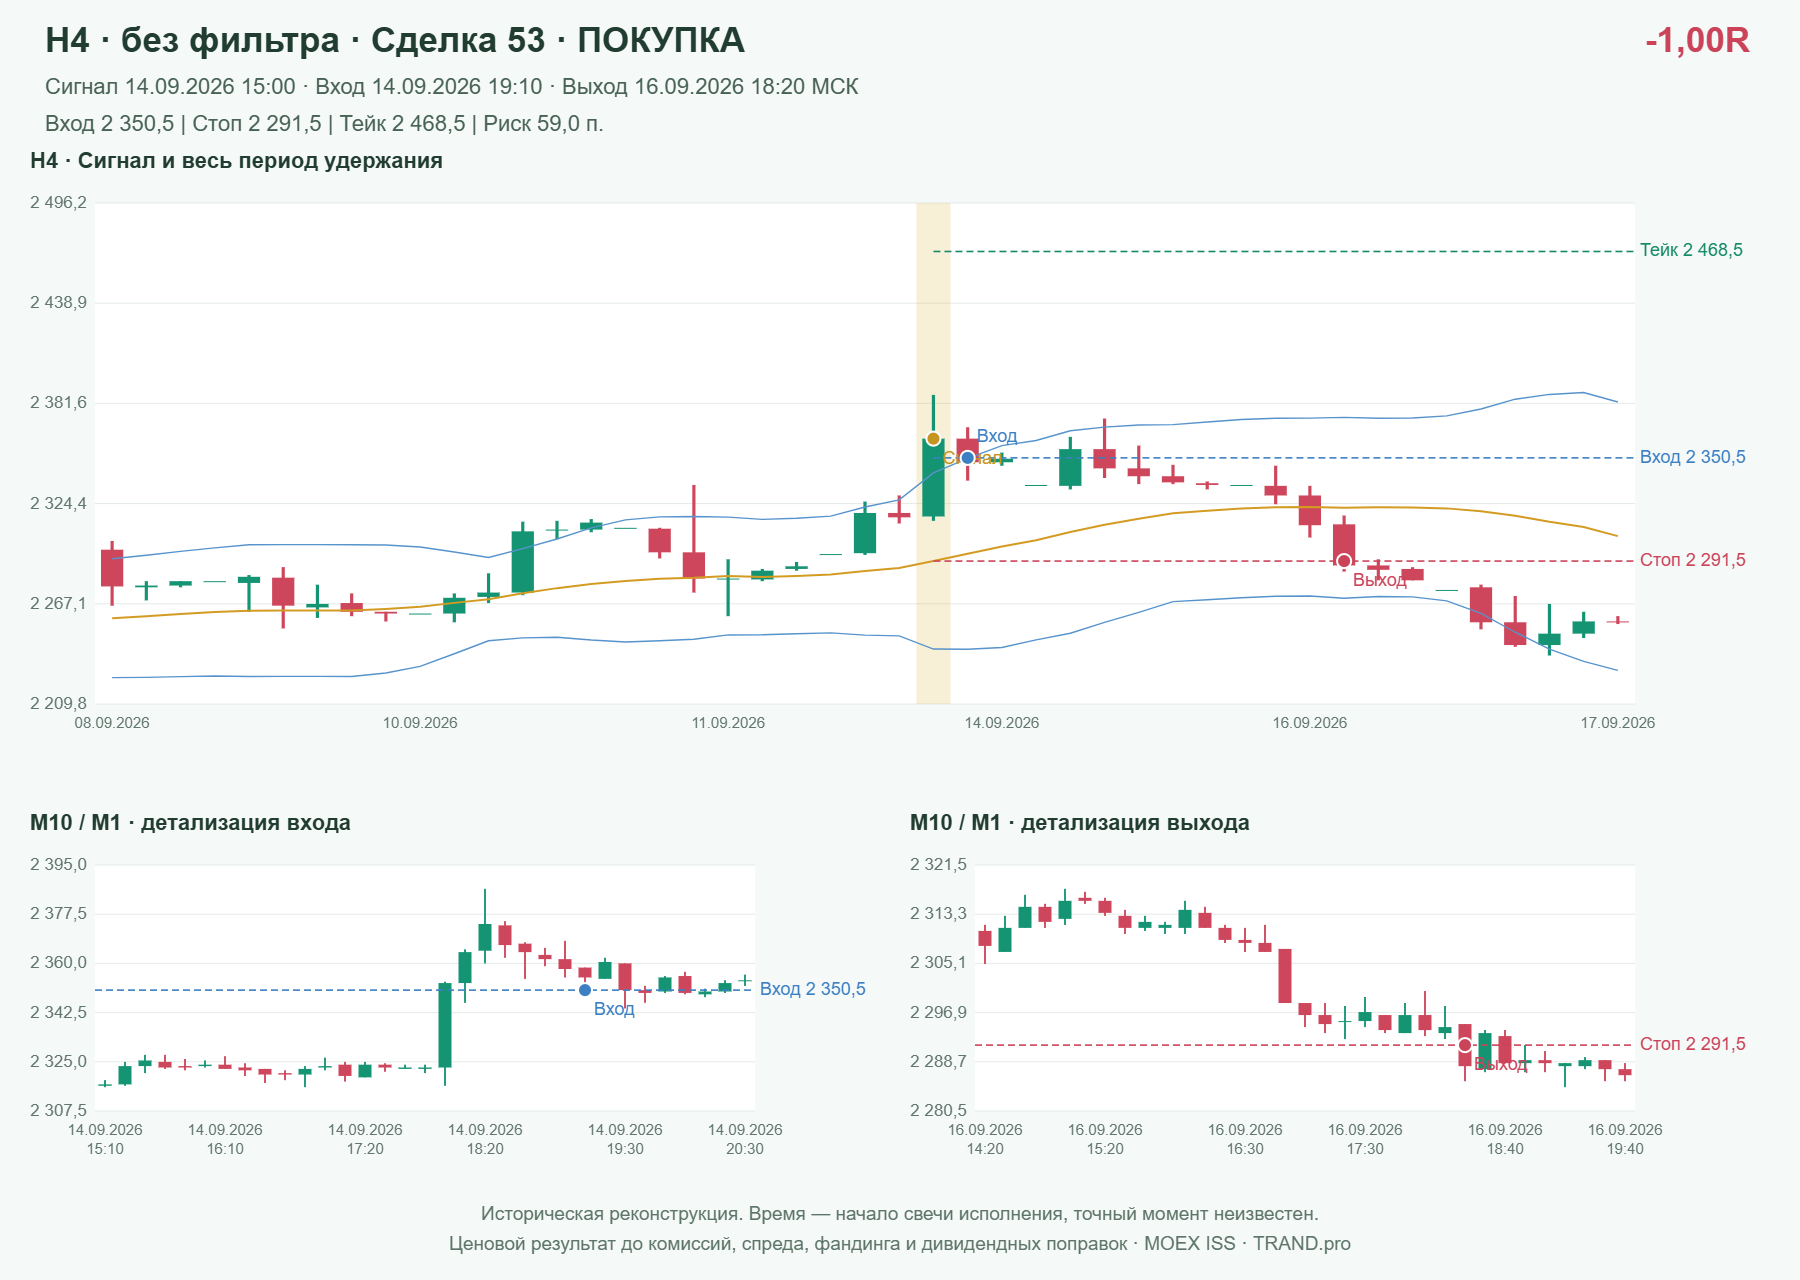The height and width of the screenshot is (1280, 1800).
Task: Click the 'Стоп 2 291,5' label on H4 chart
Action: 1692,560
